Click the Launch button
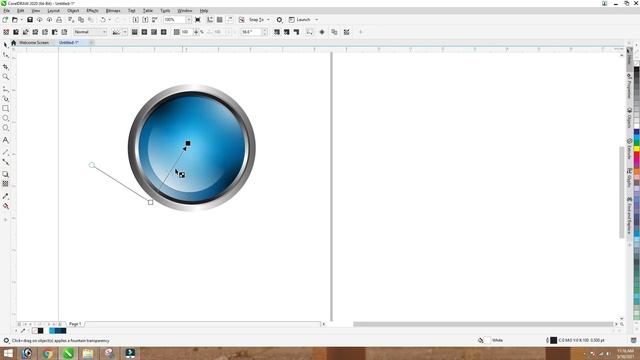Viewport: 640px width, 360px height. [x=300, y=20]
